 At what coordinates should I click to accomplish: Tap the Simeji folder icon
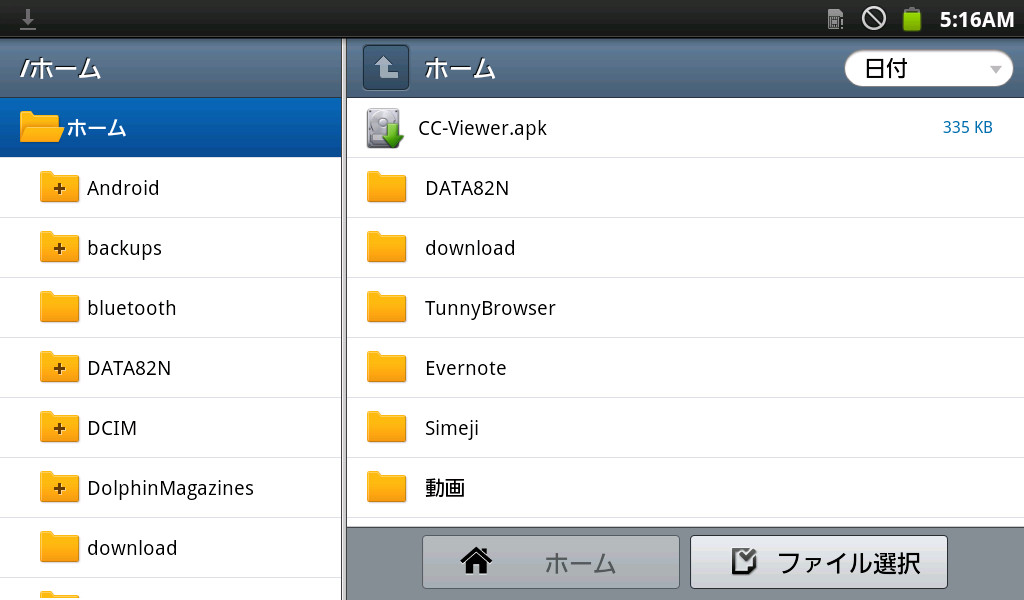386,427
